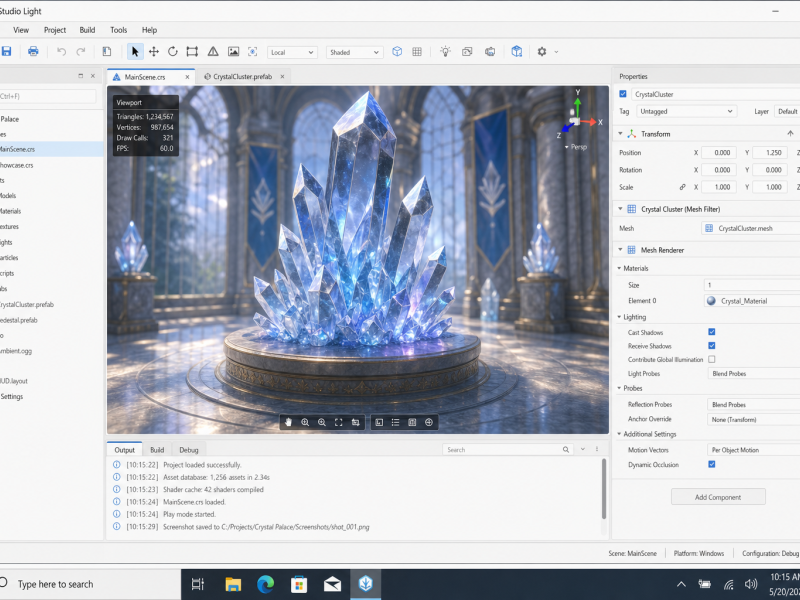Switch to the CrystalCluster.prefab tab

(x=243, y=77)
